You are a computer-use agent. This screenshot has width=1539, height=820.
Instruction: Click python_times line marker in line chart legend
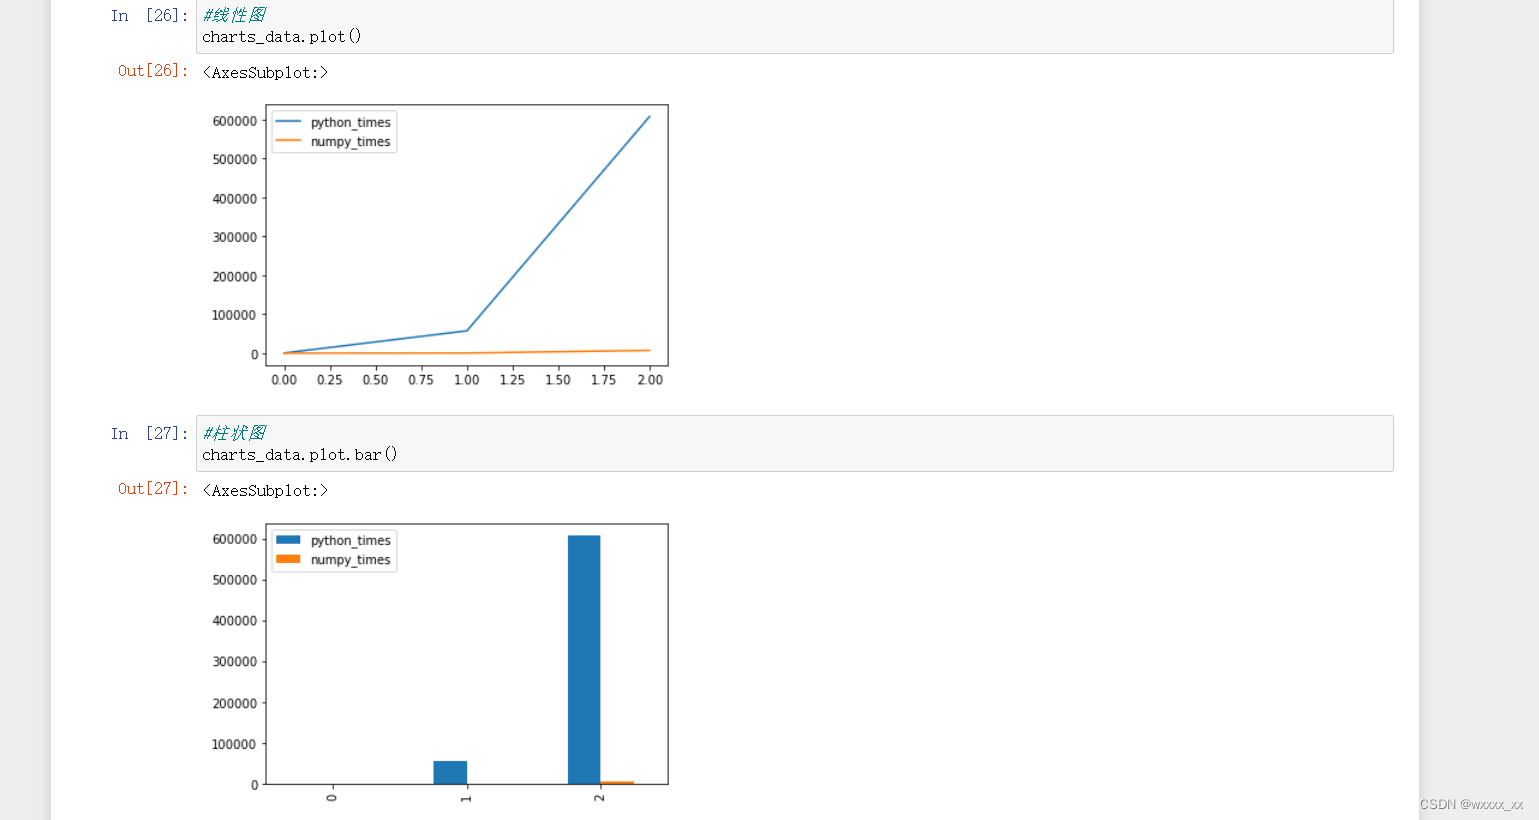[x=288, y=122]
